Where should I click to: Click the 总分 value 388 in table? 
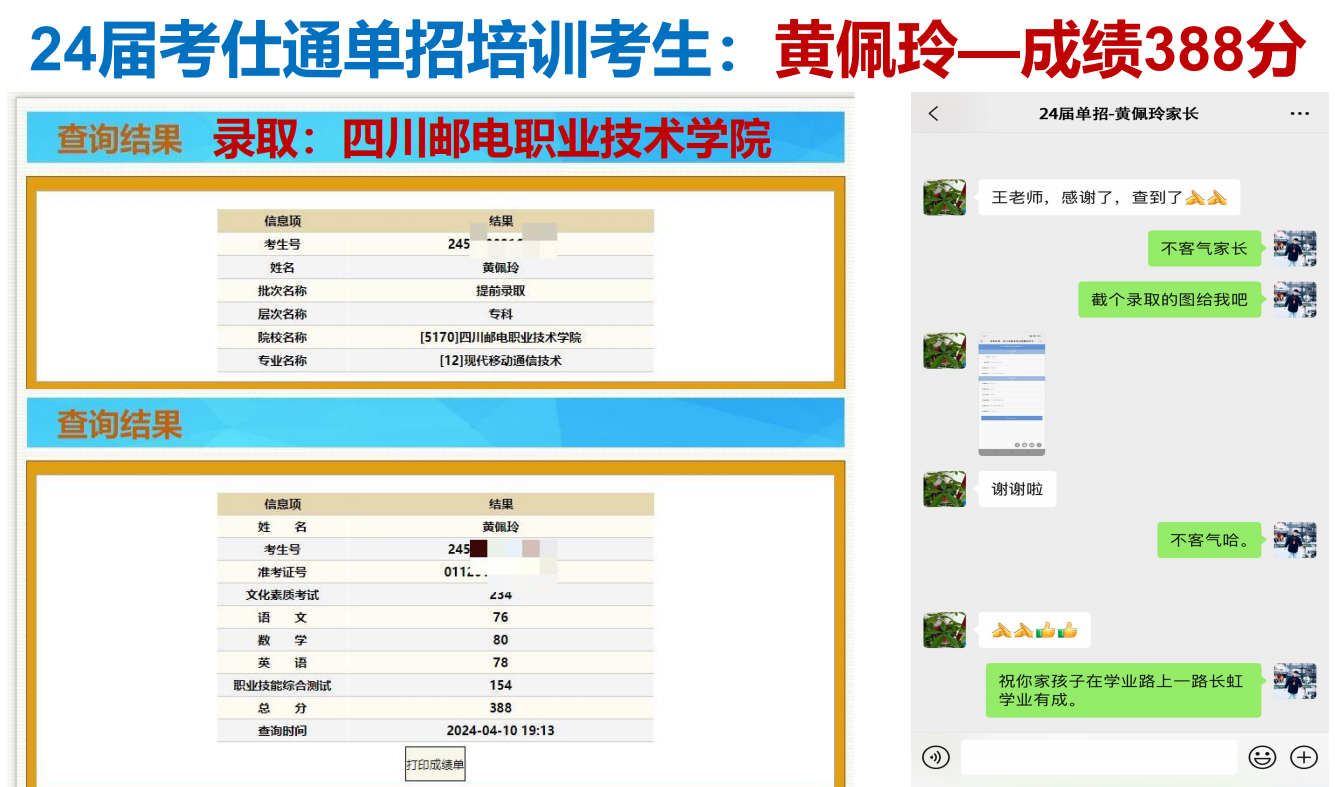click(x=500, y=708)
